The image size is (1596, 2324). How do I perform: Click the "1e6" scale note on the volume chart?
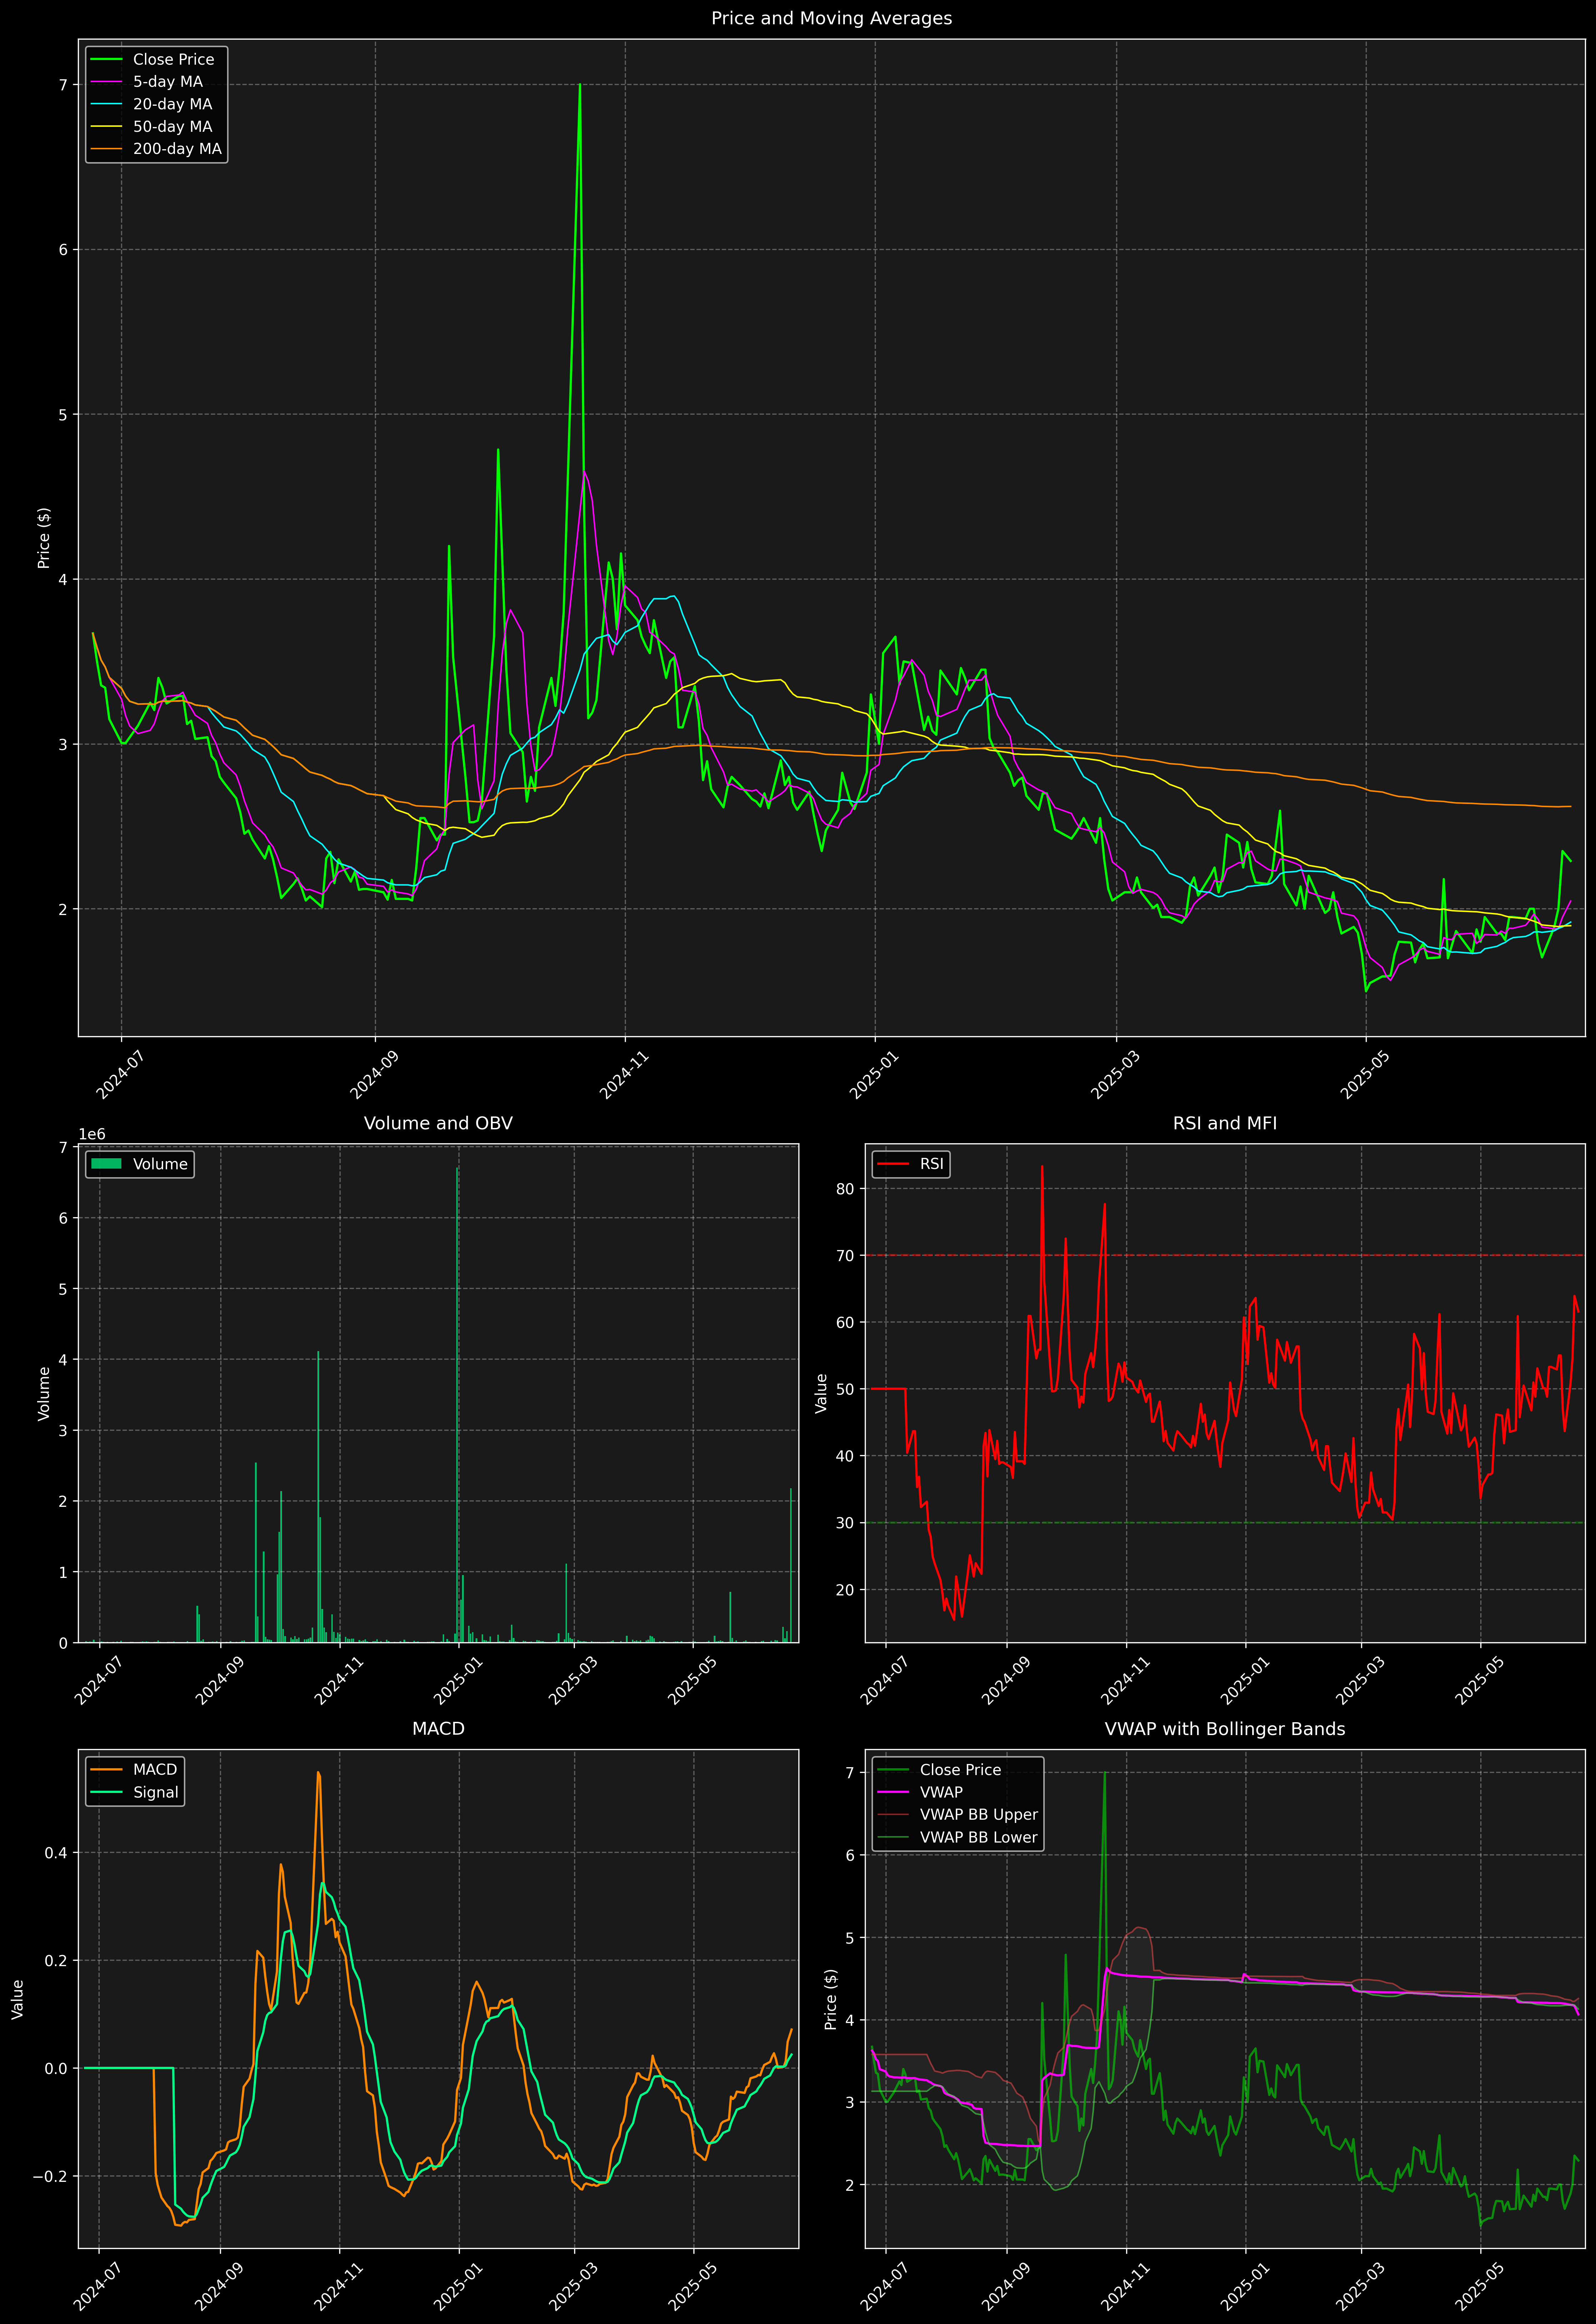tap(92, 1134)
